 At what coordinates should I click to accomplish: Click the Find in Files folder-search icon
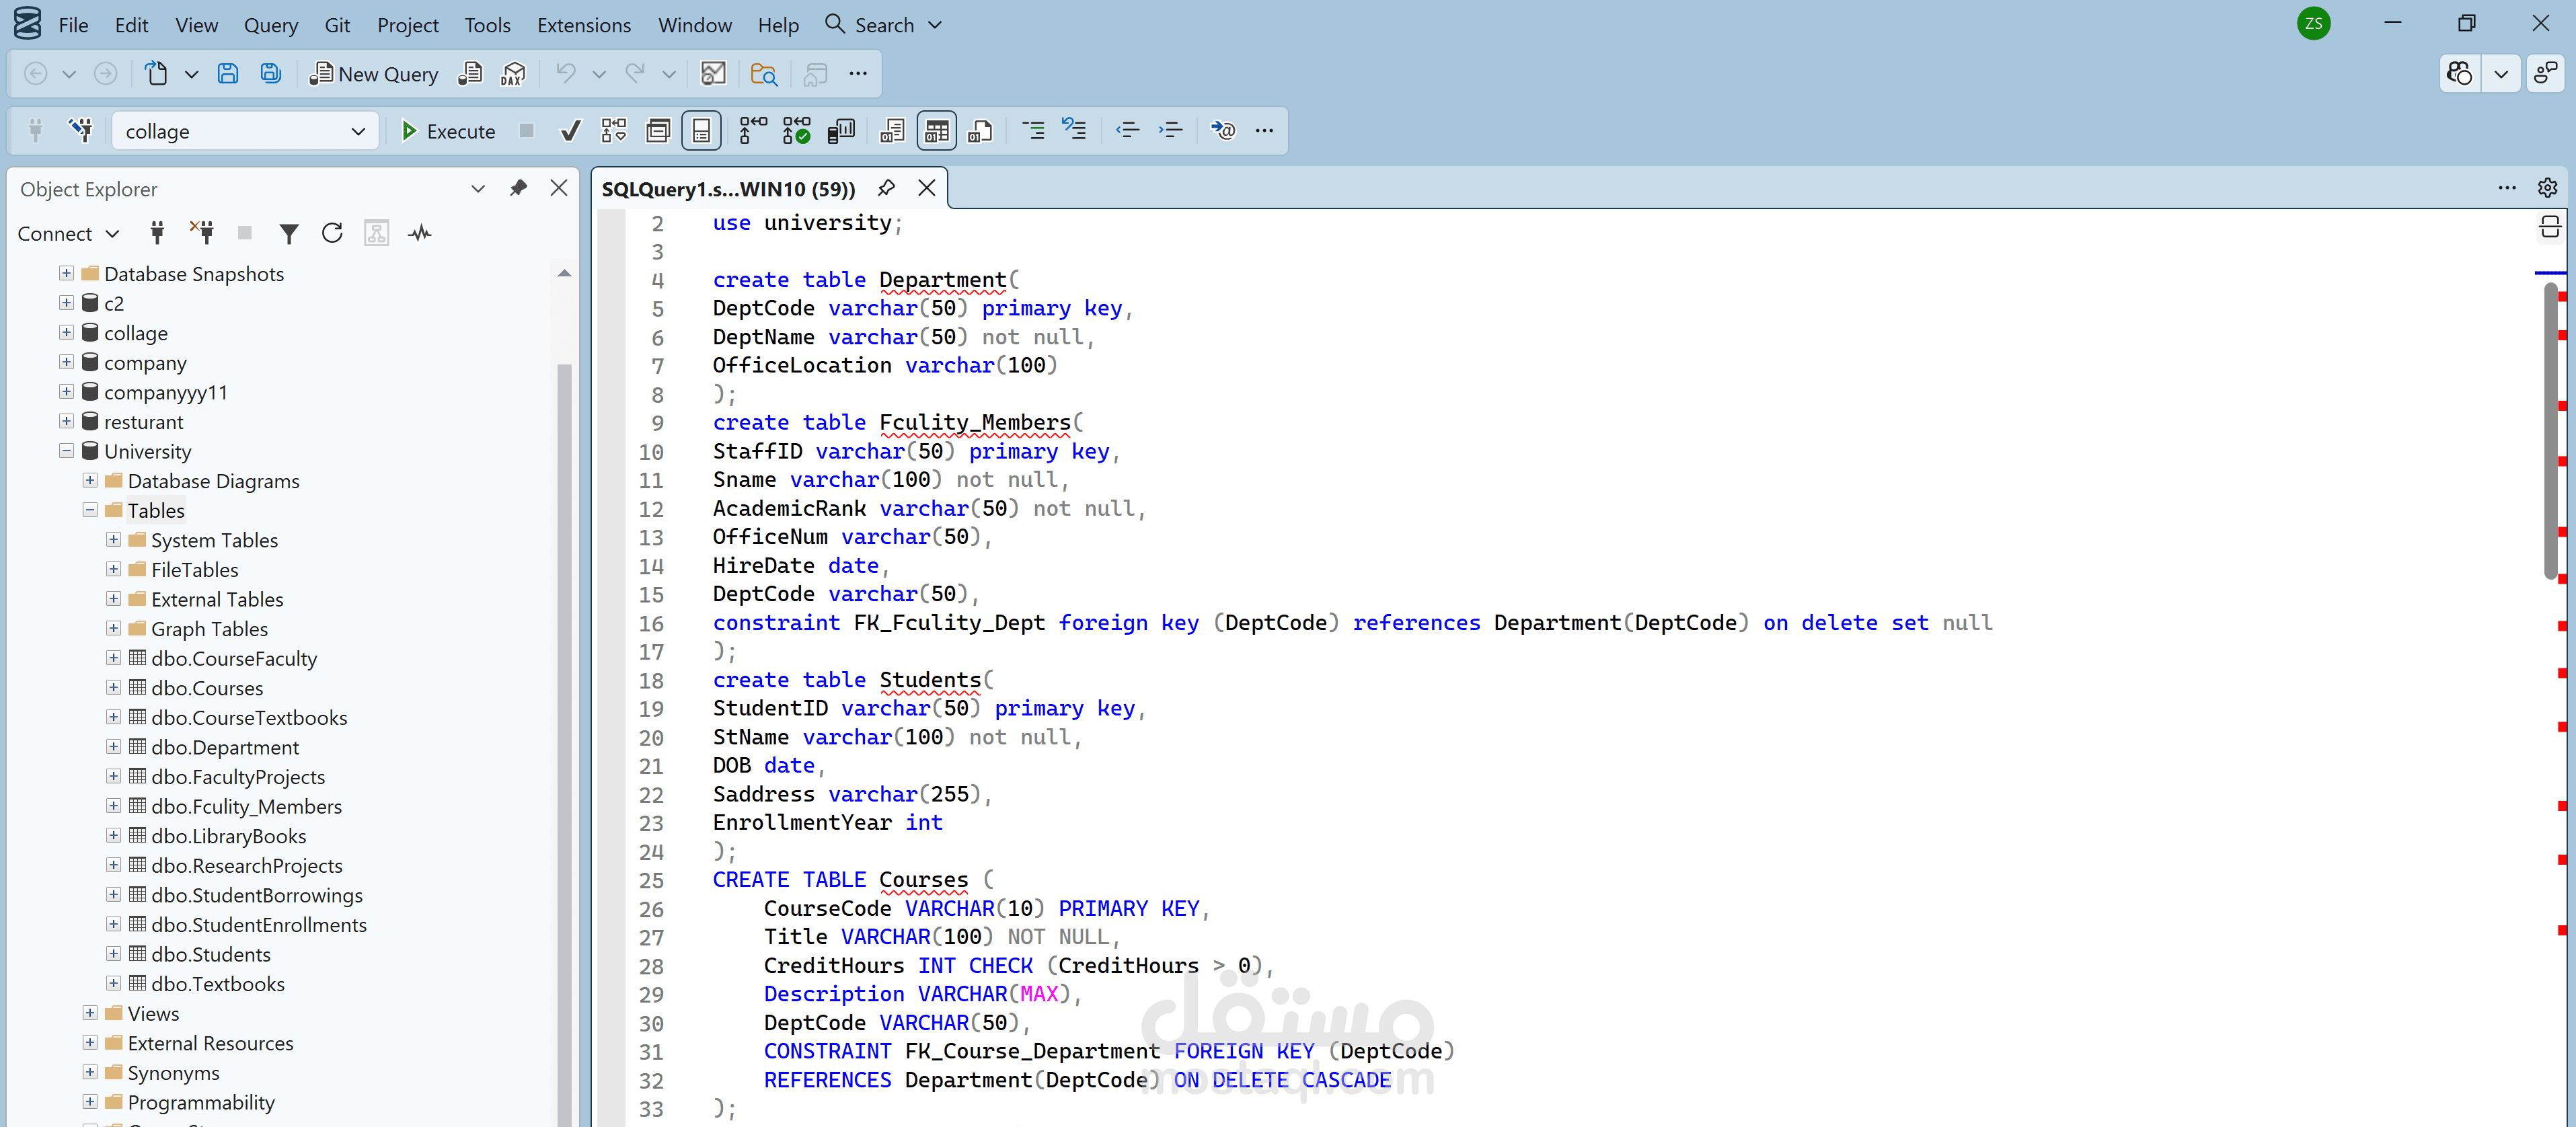coord(764,74)
